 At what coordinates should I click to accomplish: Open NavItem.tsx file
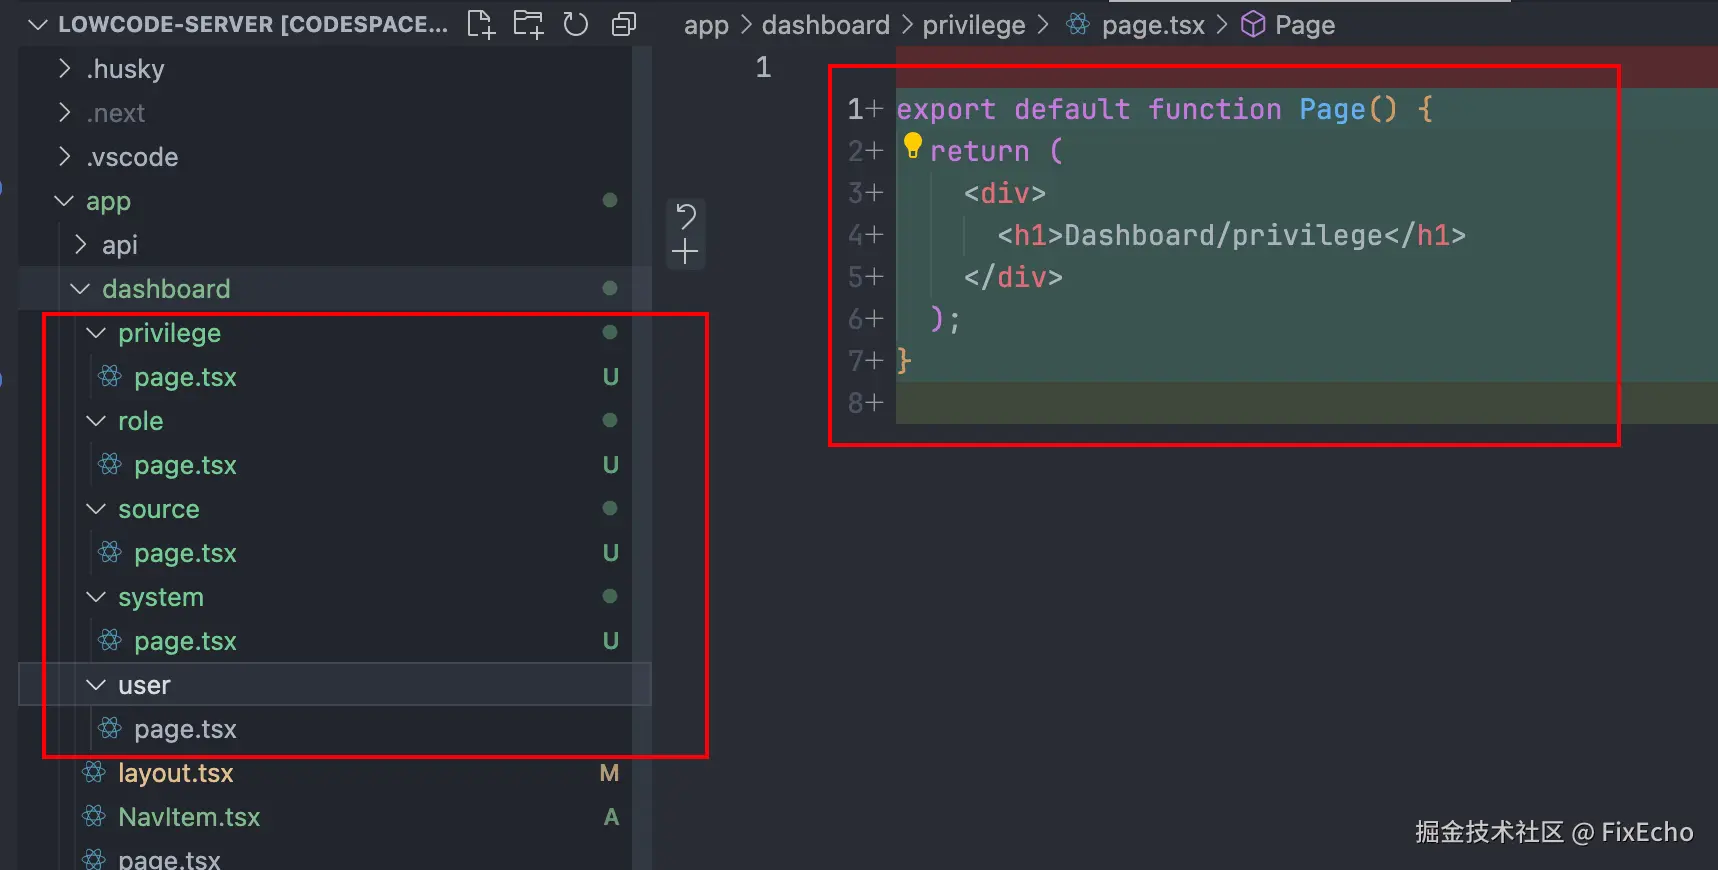pos(189,817)
